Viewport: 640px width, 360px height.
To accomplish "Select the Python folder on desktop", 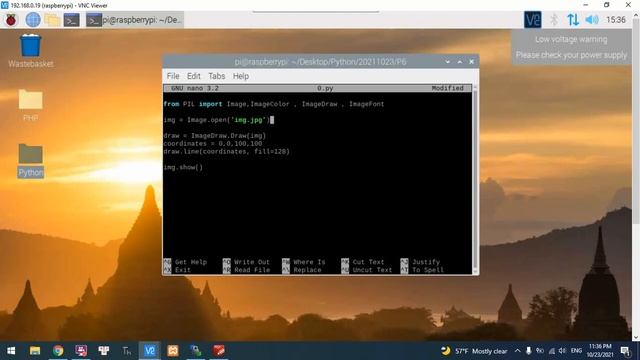I will pos(31,161).
